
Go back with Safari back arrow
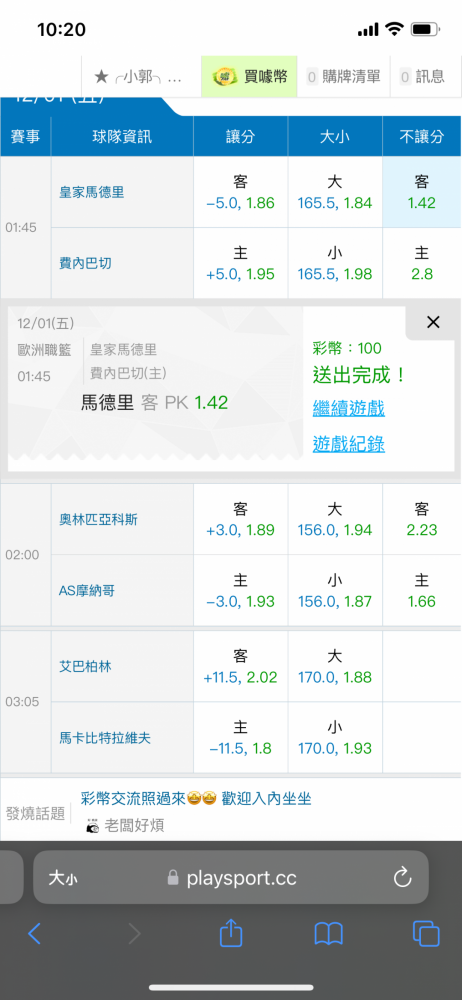coord(34,934)
